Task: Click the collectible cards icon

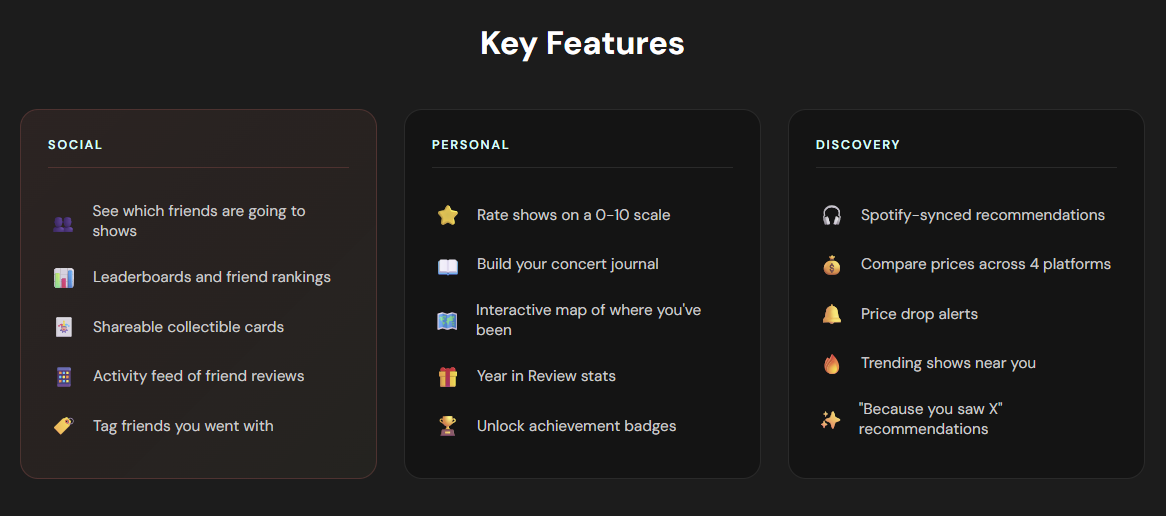Action: pyautogui.click(x=64, y=327)
